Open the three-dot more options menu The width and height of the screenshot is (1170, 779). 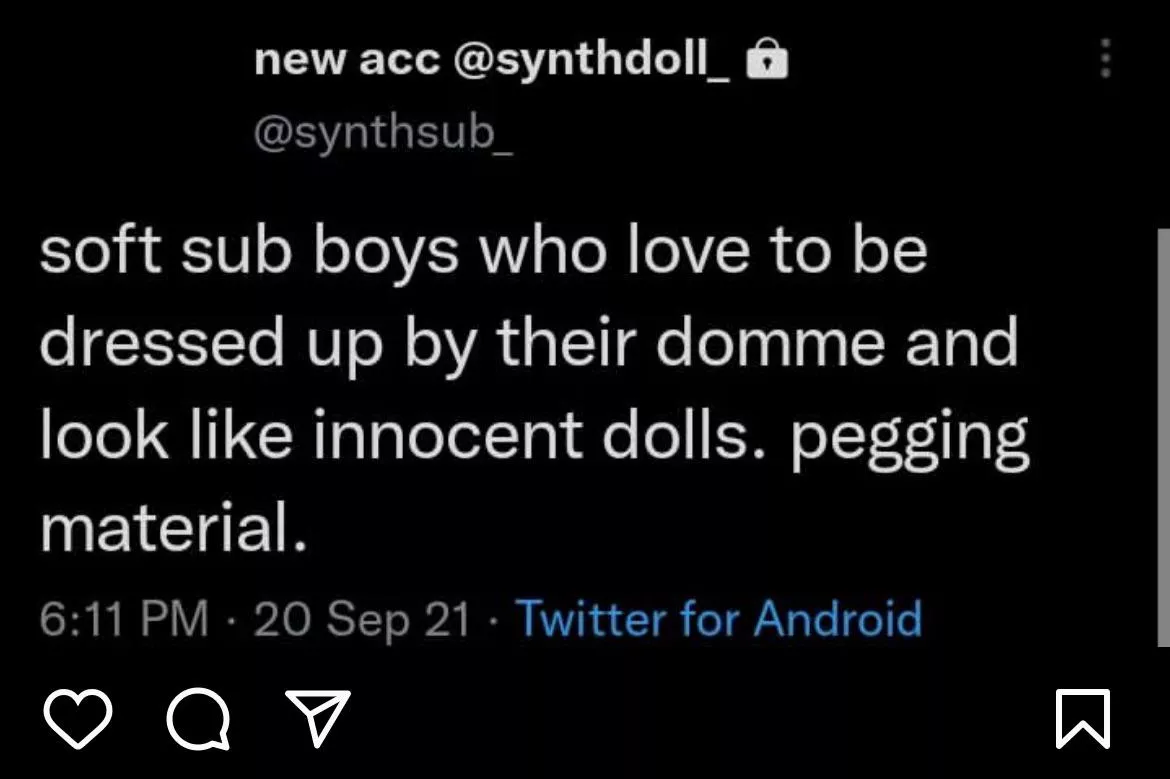pos(1105,59)
